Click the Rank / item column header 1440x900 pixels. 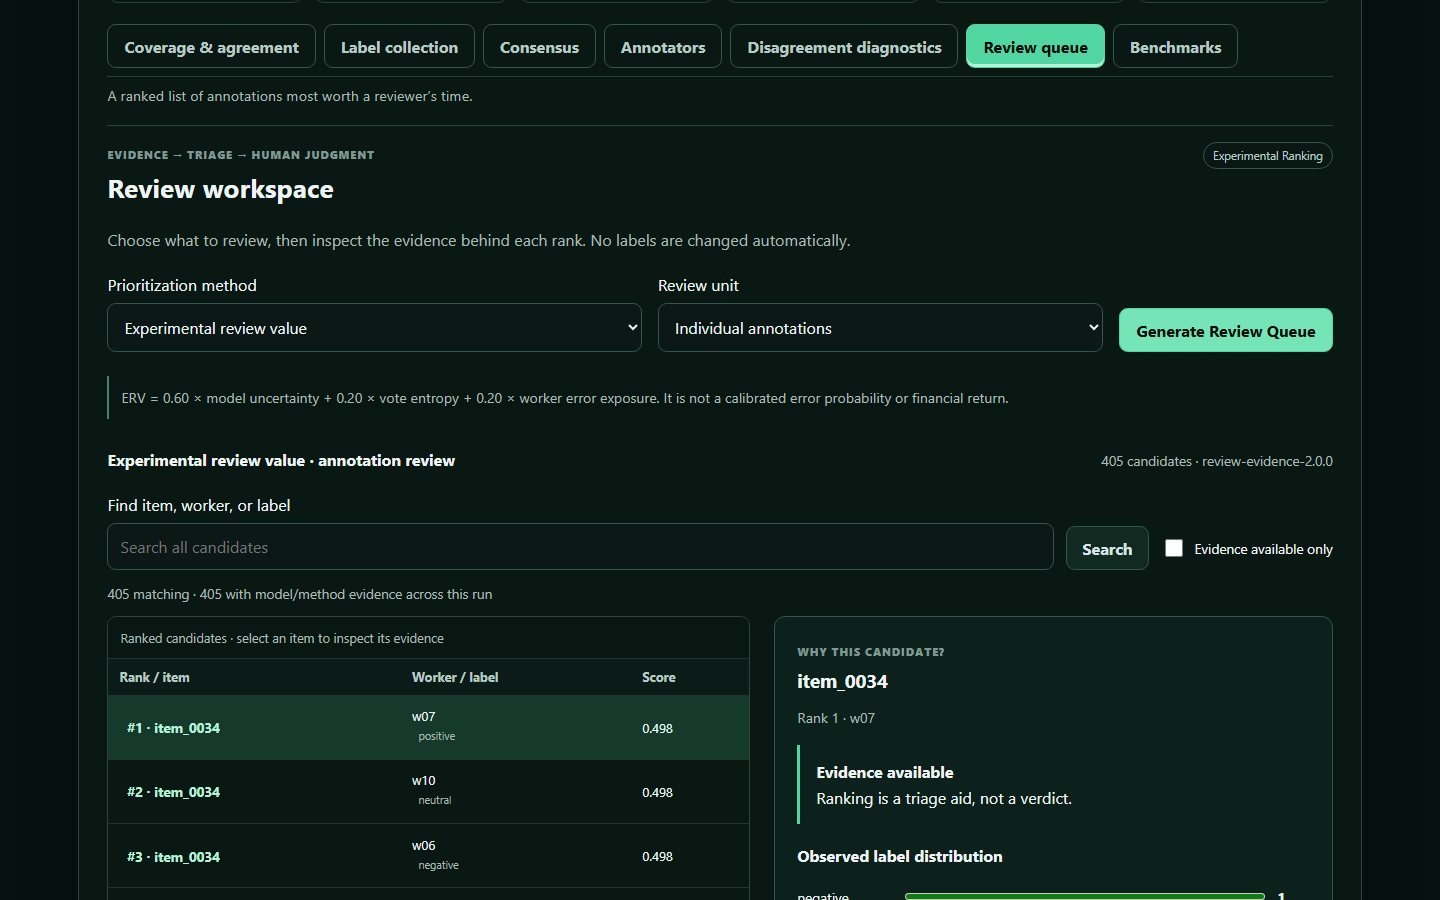(x=154, y=677)
